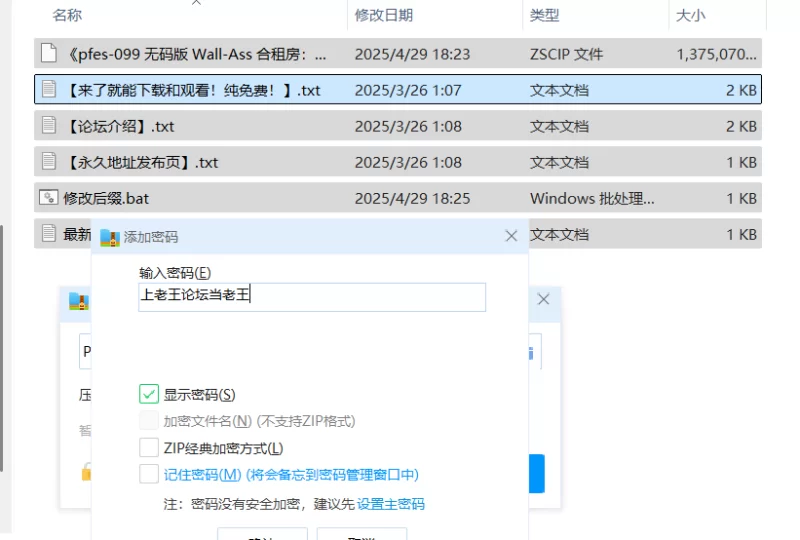800x540 pixels.
Task: Uncheck 显示密码(S) checkbox
Action: coord(149,395)
